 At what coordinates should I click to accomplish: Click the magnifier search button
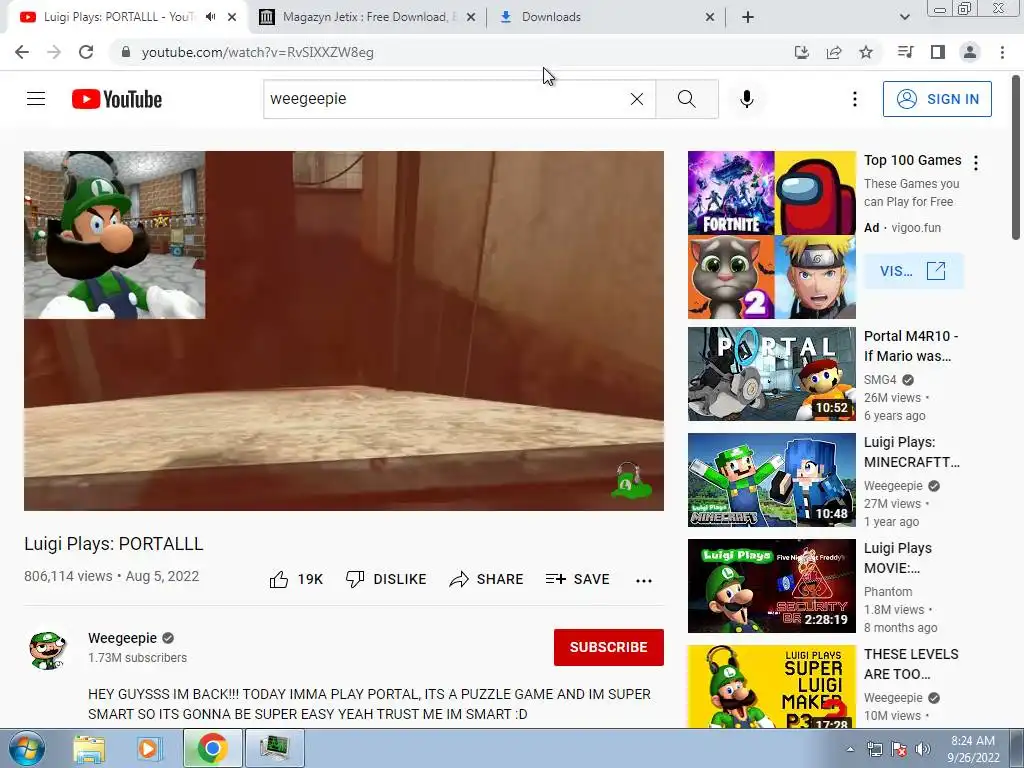[x=686, y=99]
